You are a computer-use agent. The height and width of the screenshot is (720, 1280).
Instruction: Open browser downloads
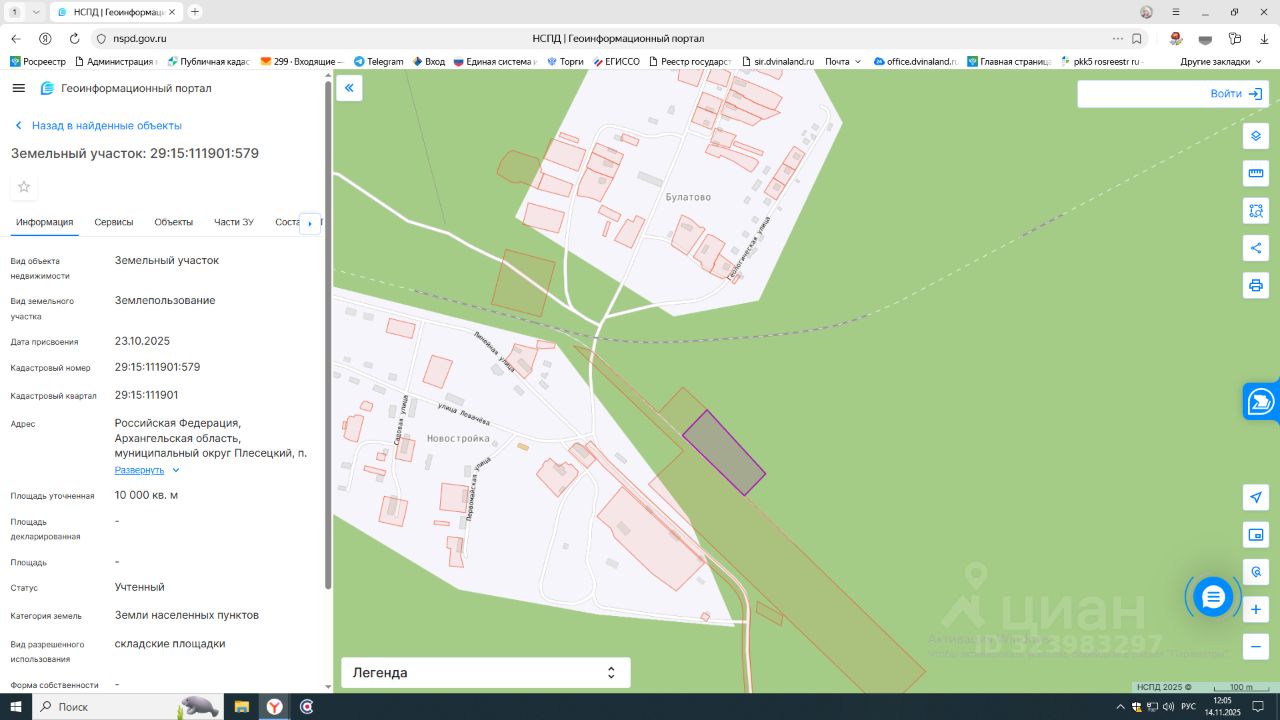point(1265,38)
